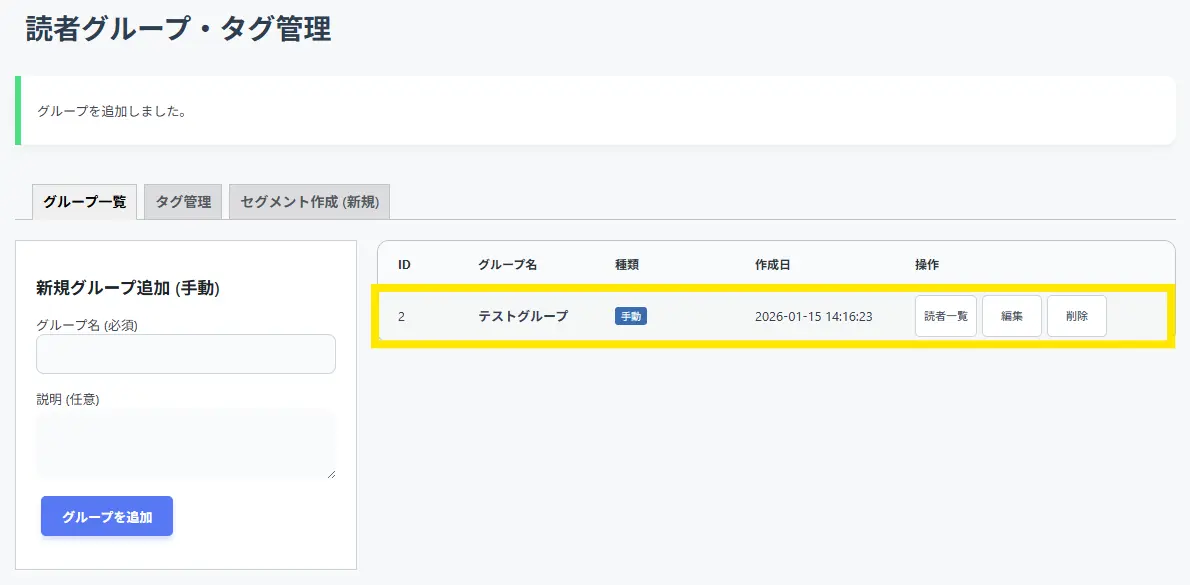Select the セグメント作成 (新規) tab
1190x585 pixels.
309,202
